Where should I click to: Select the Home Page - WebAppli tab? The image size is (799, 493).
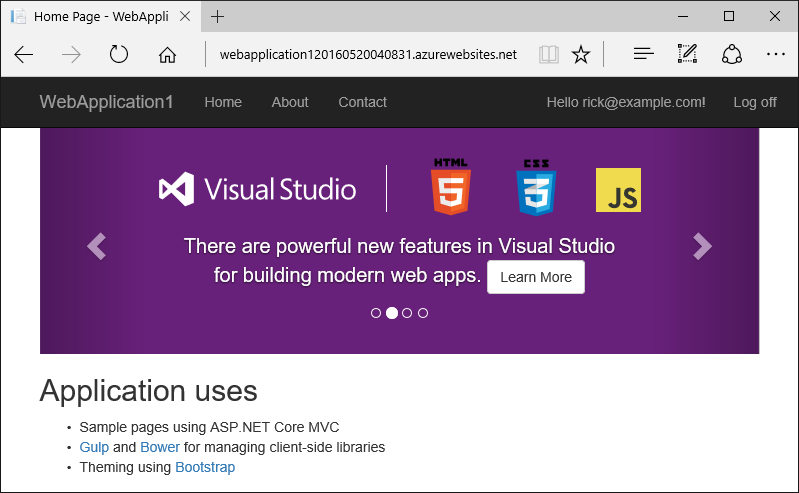(x=101, y=16)
